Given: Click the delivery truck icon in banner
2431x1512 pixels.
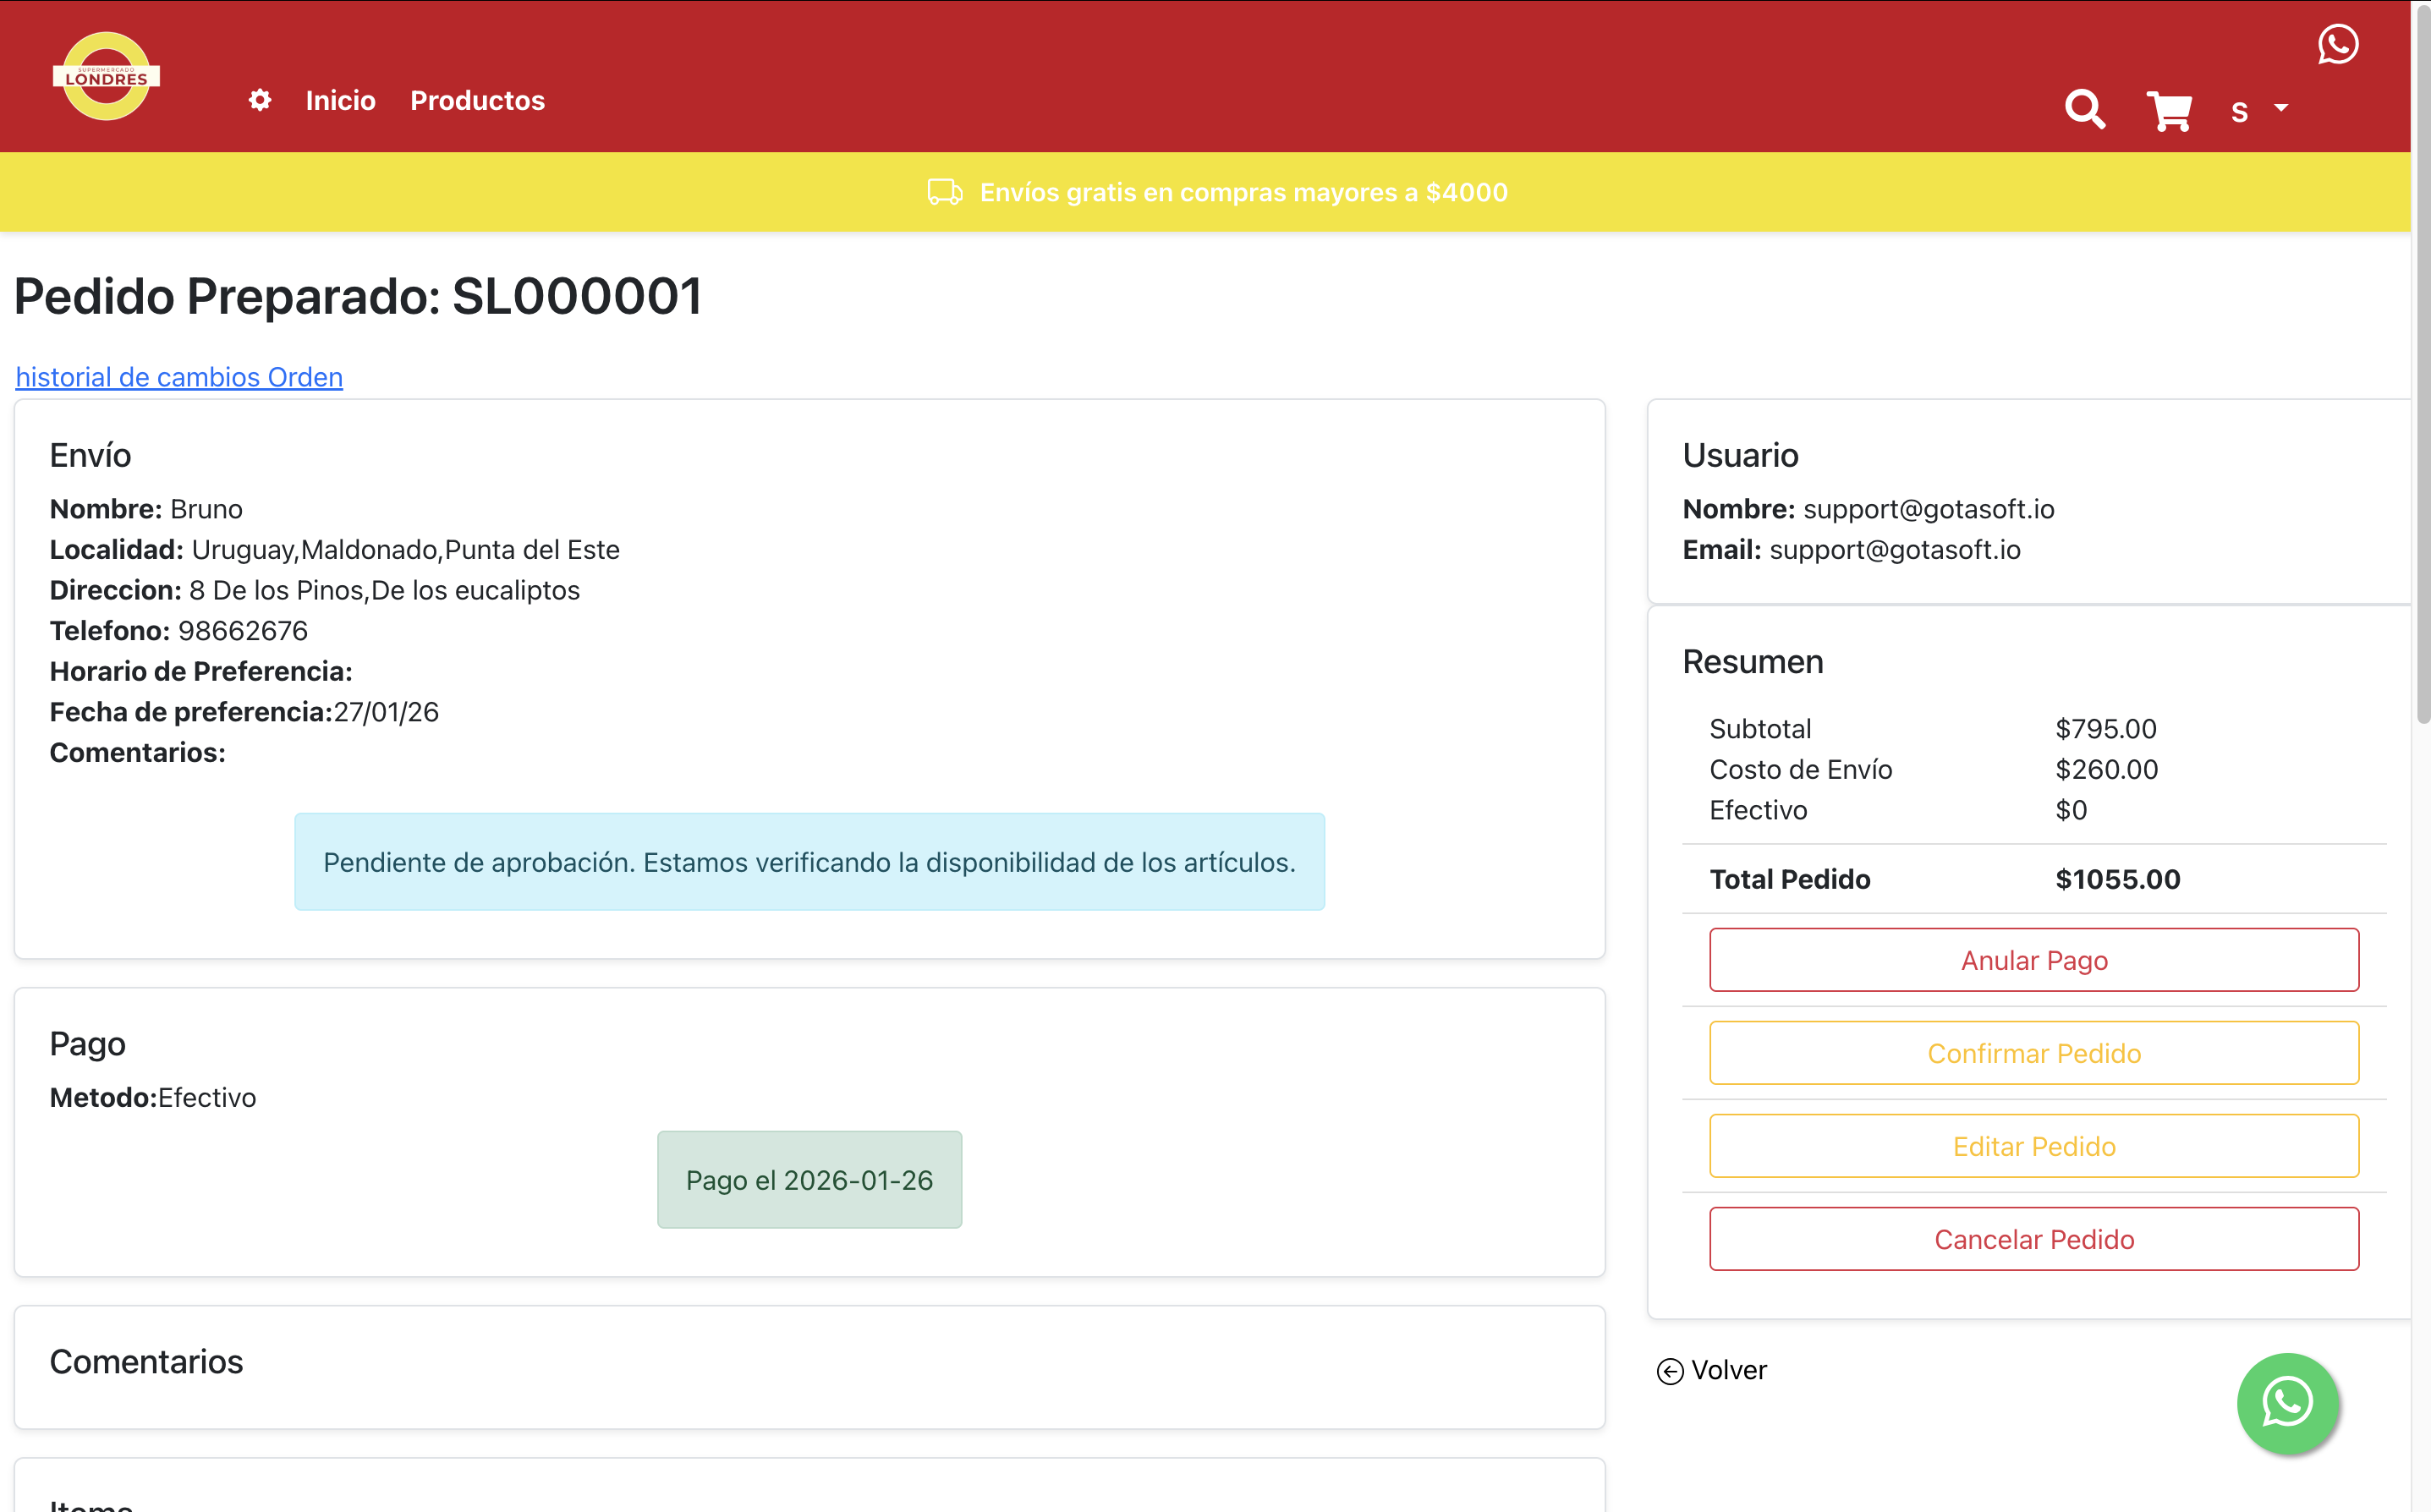Looking at the screenshot, I should coord(944,192).
